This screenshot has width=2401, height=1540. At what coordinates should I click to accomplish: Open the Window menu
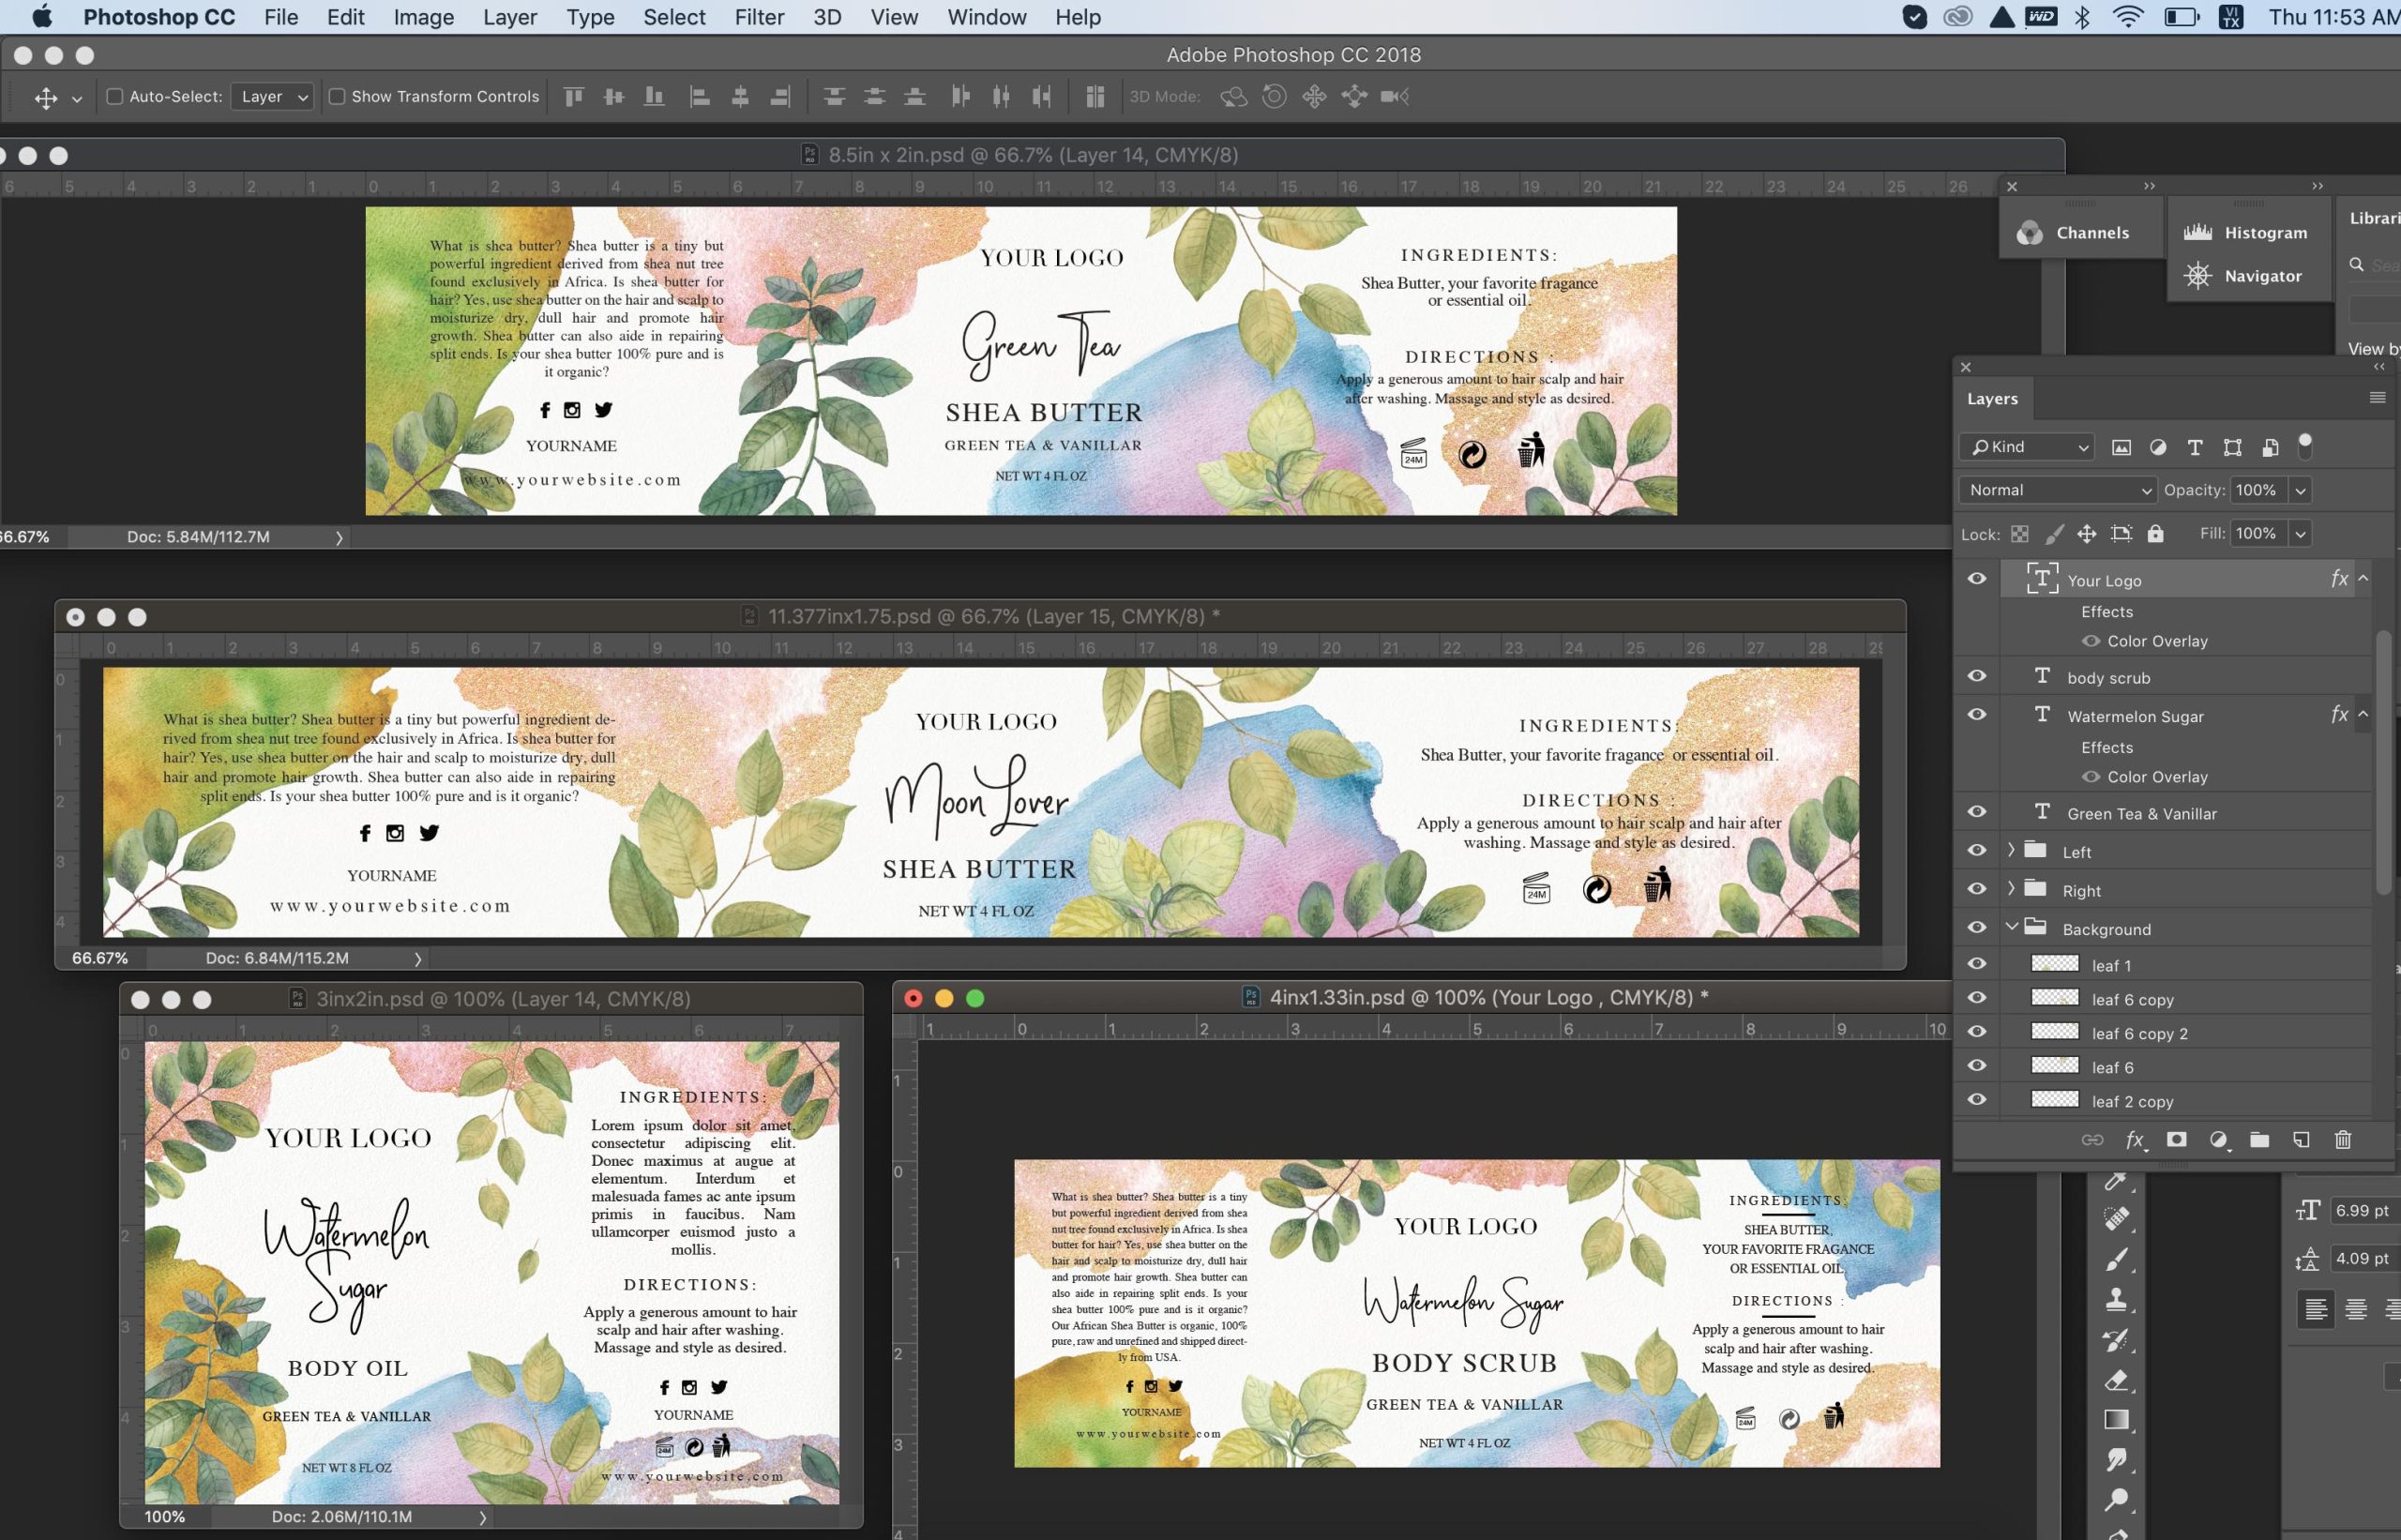pyautogui.click(x=987, y=17)
